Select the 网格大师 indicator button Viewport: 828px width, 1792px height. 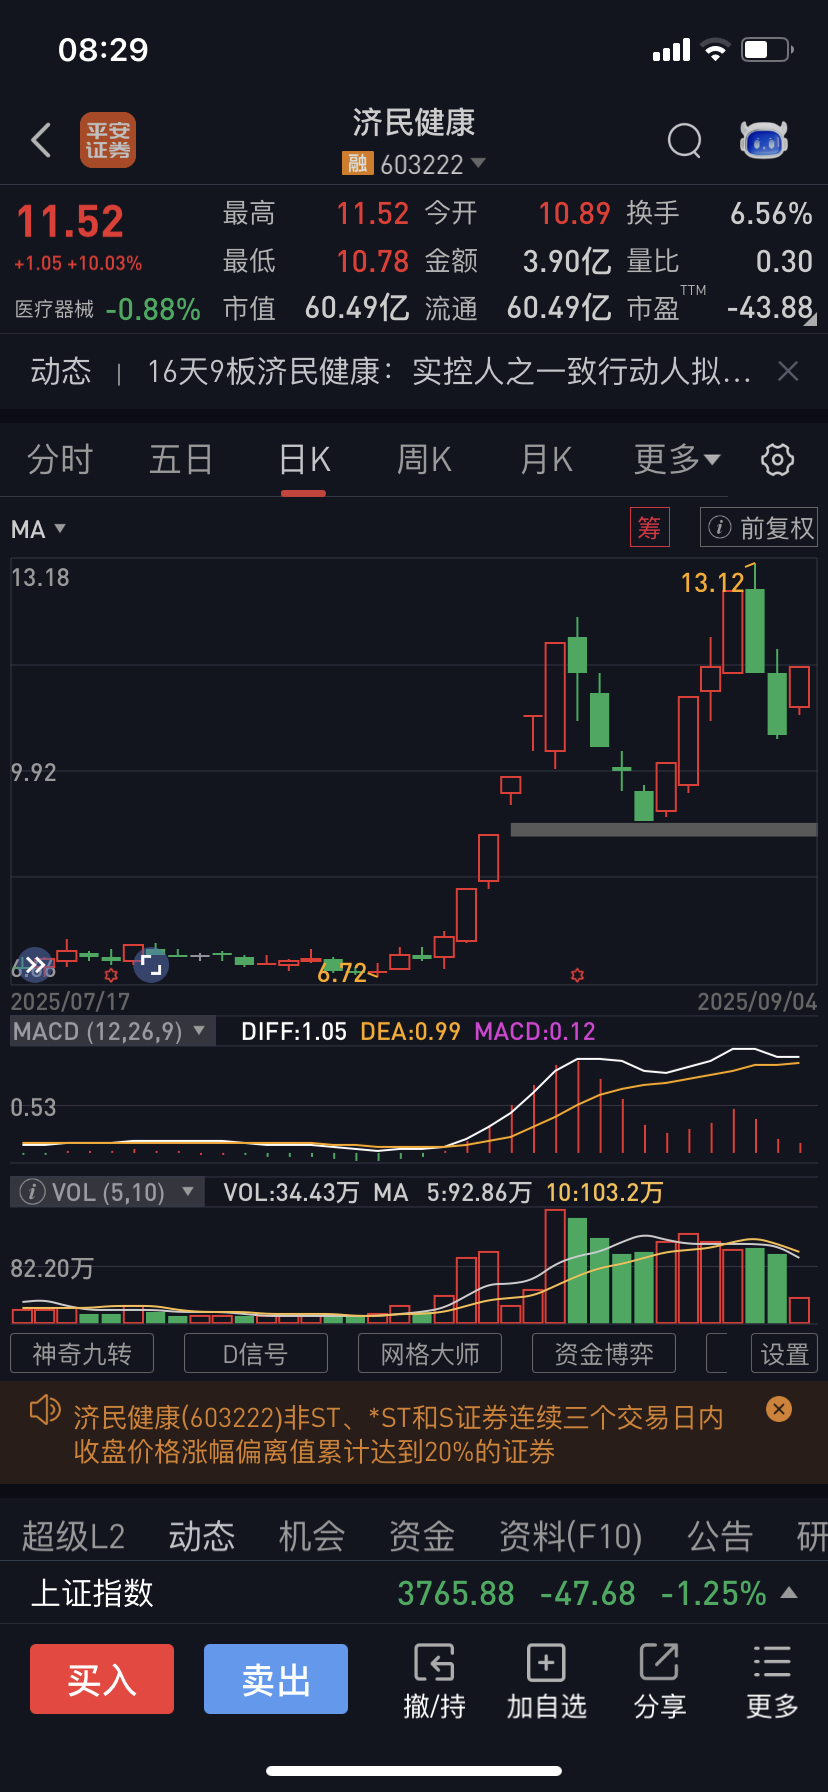point(430,1354)
